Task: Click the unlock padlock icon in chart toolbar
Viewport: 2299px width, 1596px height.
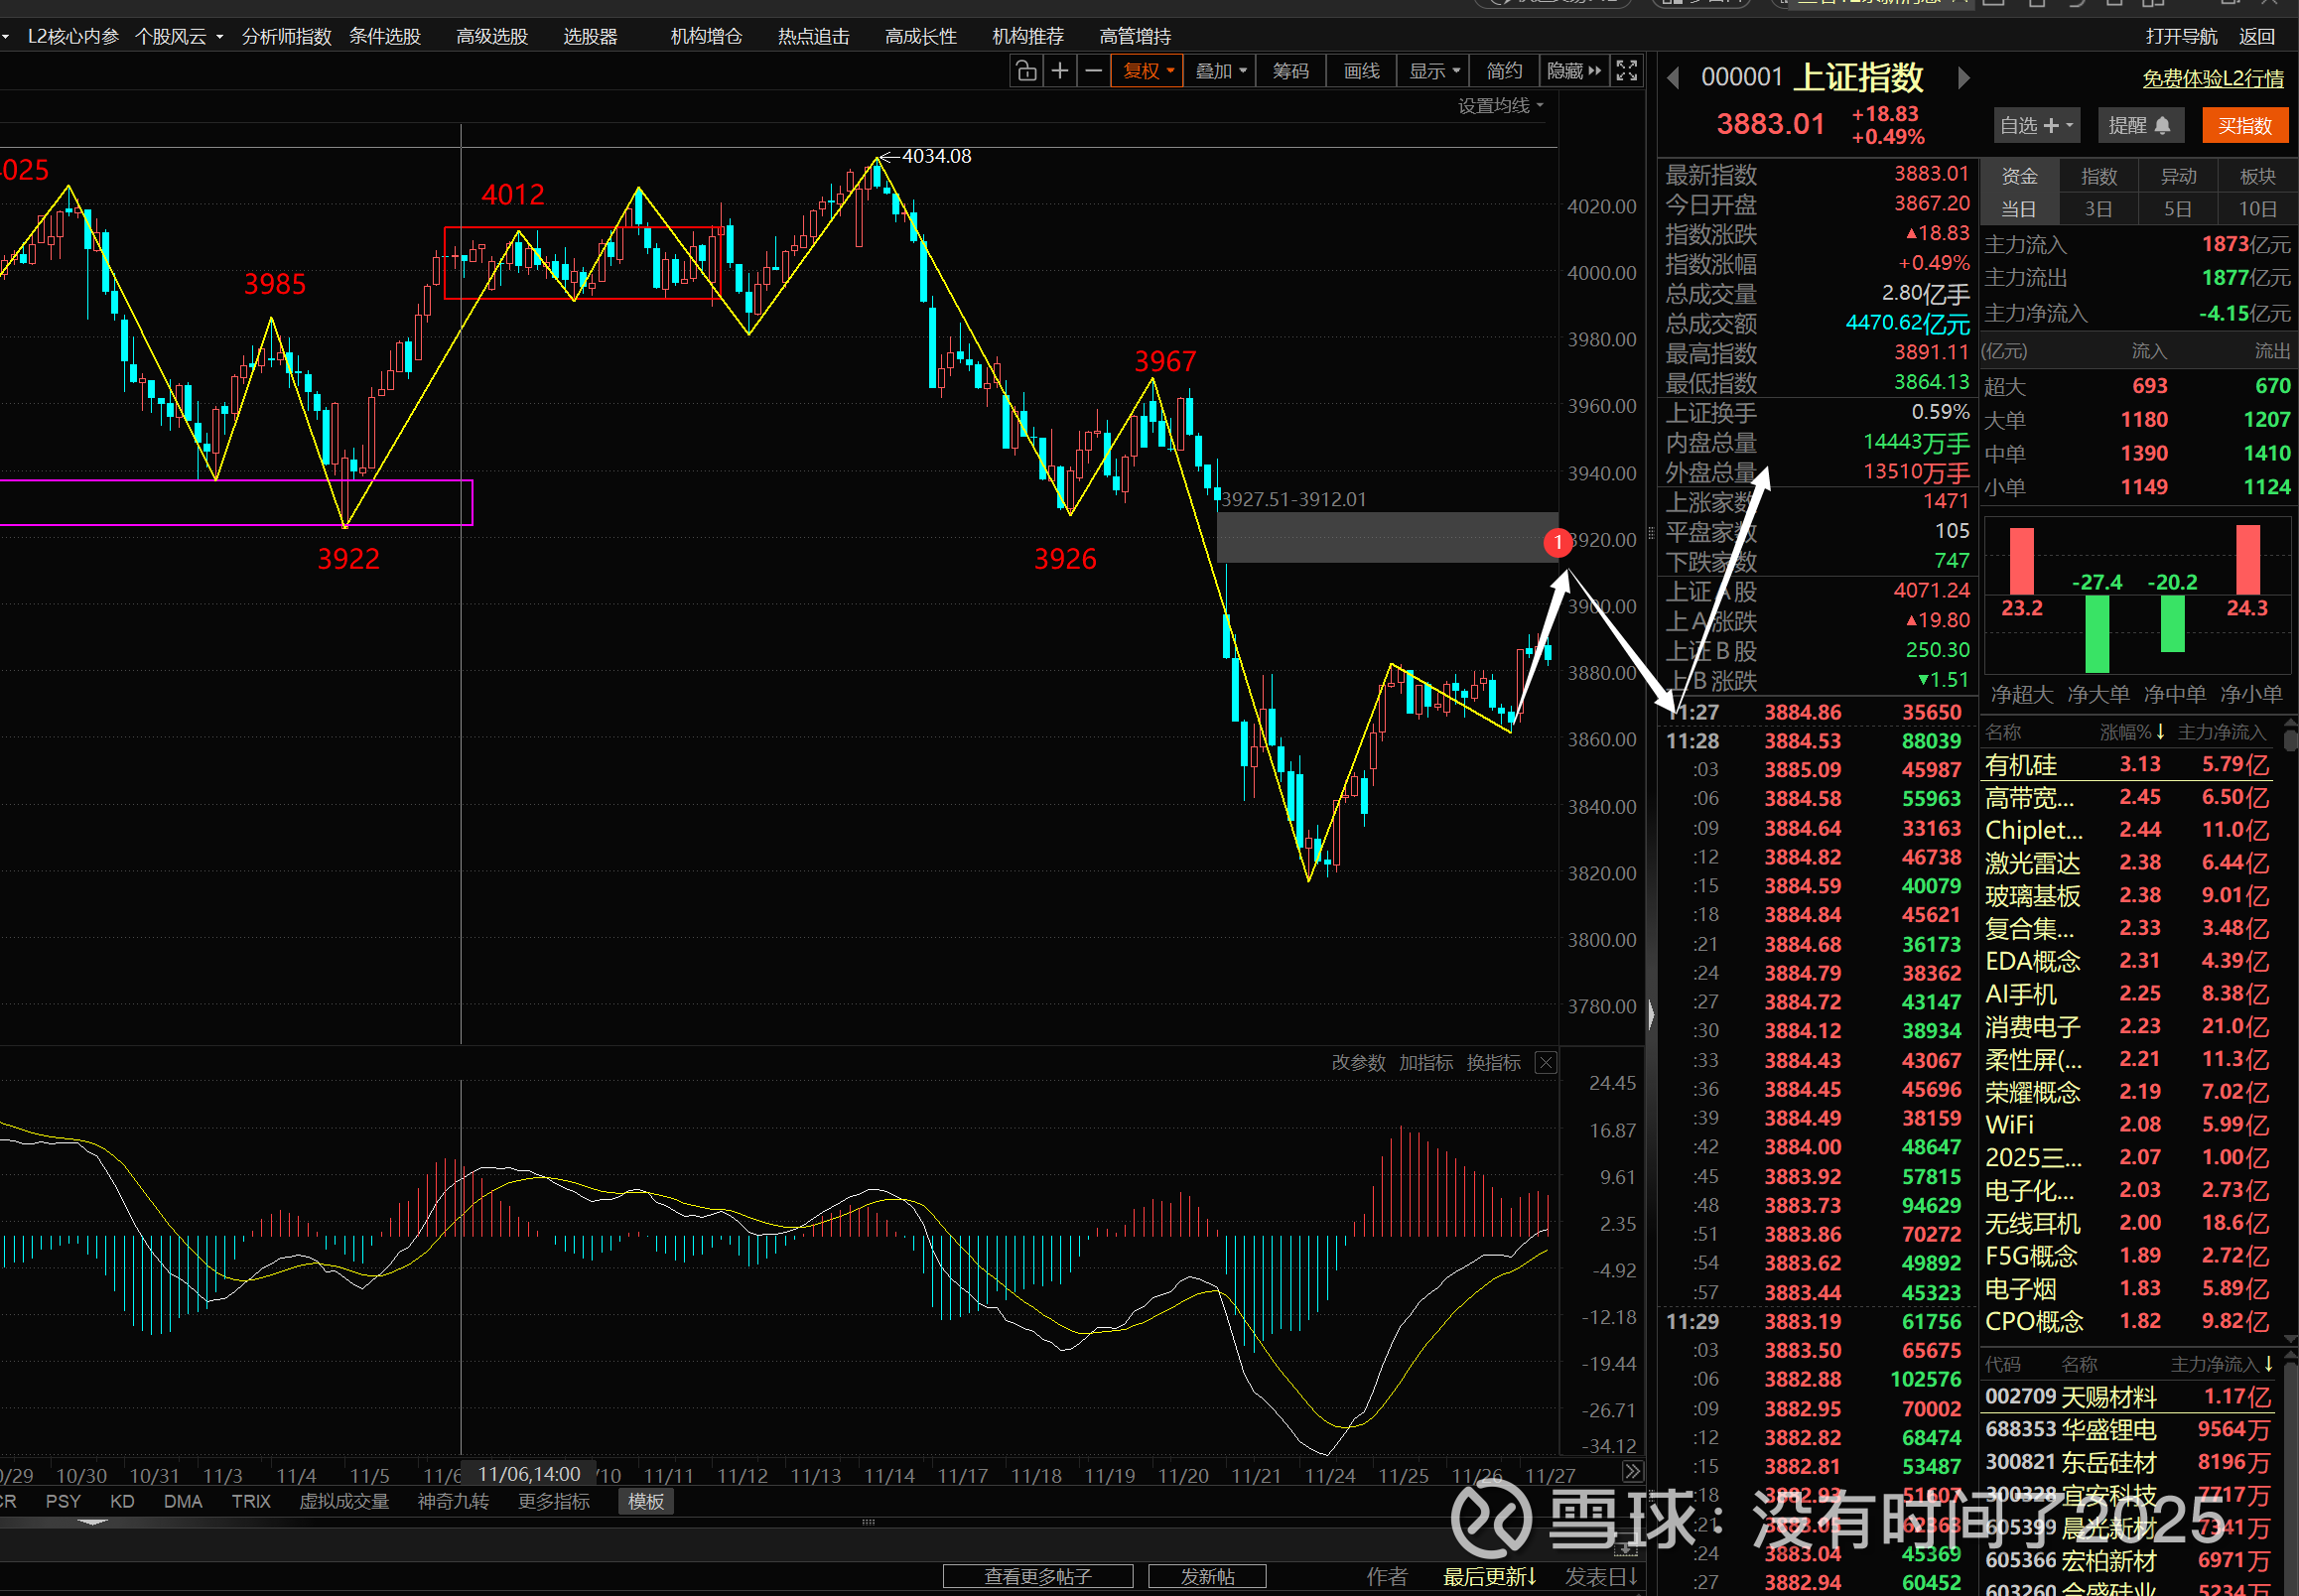Action: click(1026, 71)
